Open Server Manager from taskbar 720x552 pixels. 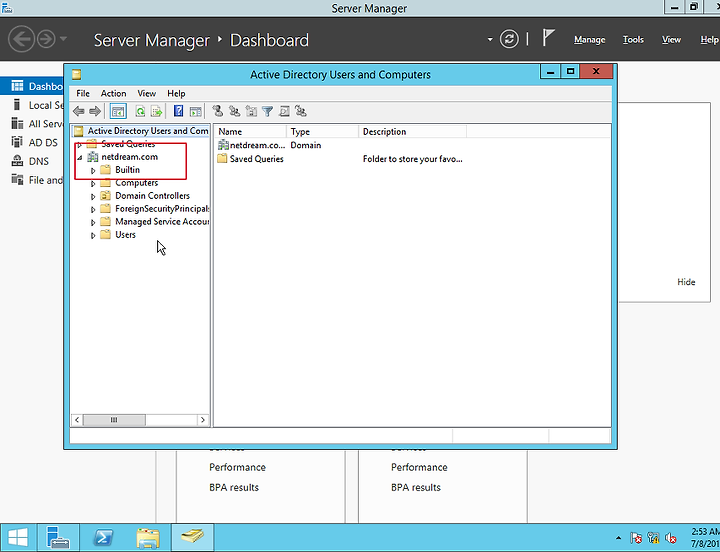(58, 537)
